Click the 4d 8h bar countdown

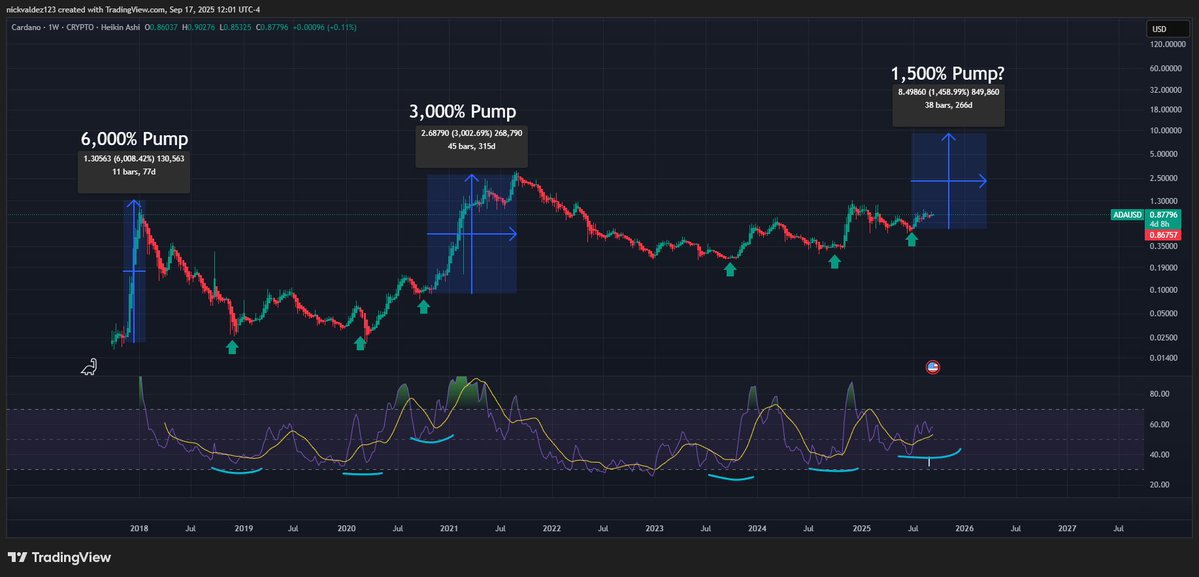click(x=1162, y=225)
